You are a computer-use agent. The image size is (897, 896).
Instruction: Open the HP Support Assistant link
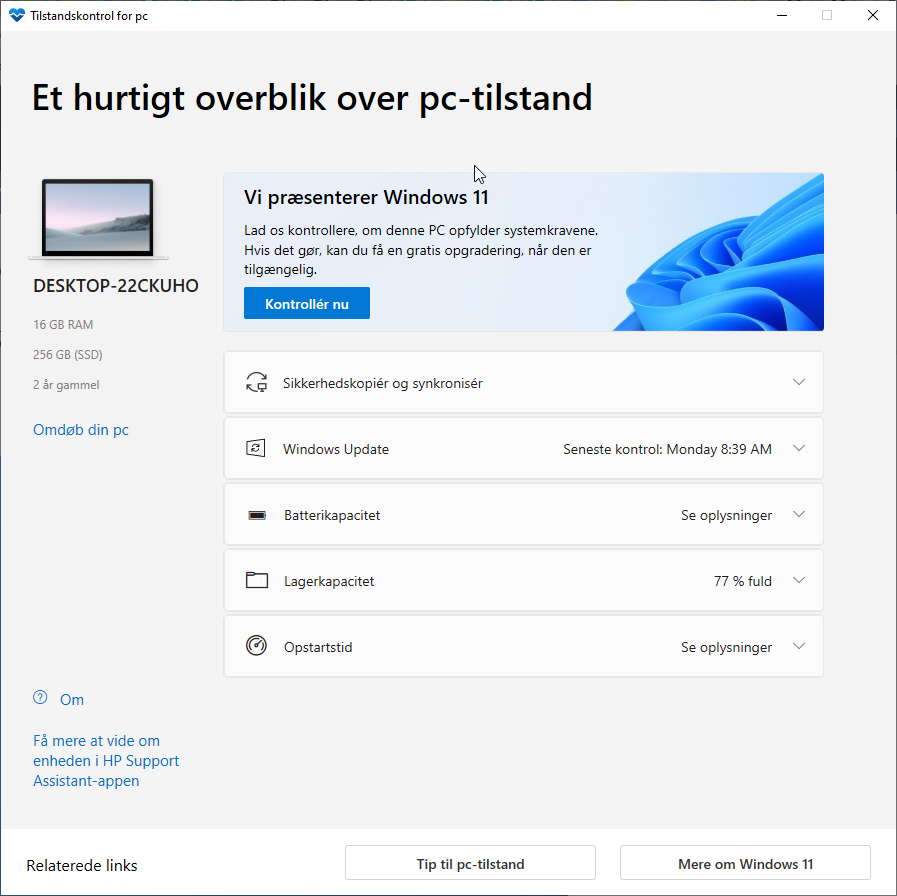[x=106, y=760]
